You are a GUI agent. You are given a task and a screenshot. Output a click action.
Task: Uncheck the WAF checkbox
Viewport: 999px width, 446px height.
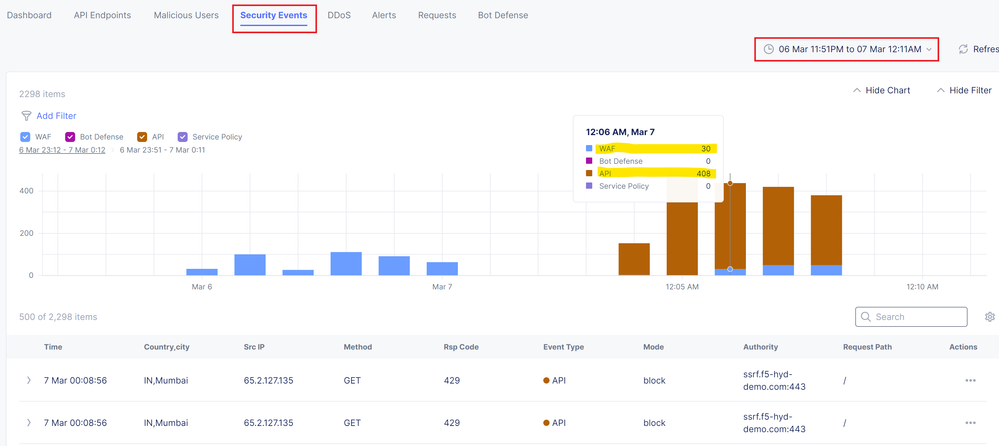tap(25, 137)
